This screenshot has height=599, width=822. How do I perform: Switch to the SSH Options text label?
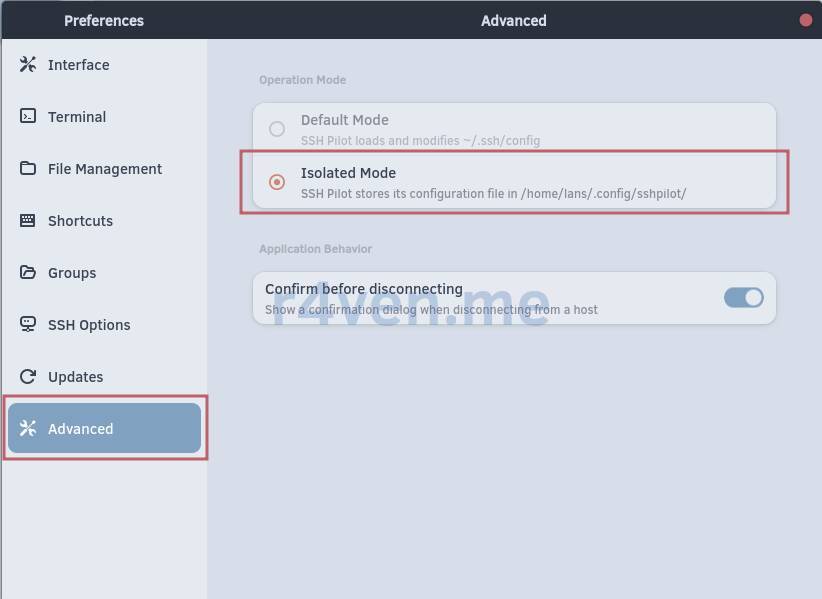pos(89,325)
